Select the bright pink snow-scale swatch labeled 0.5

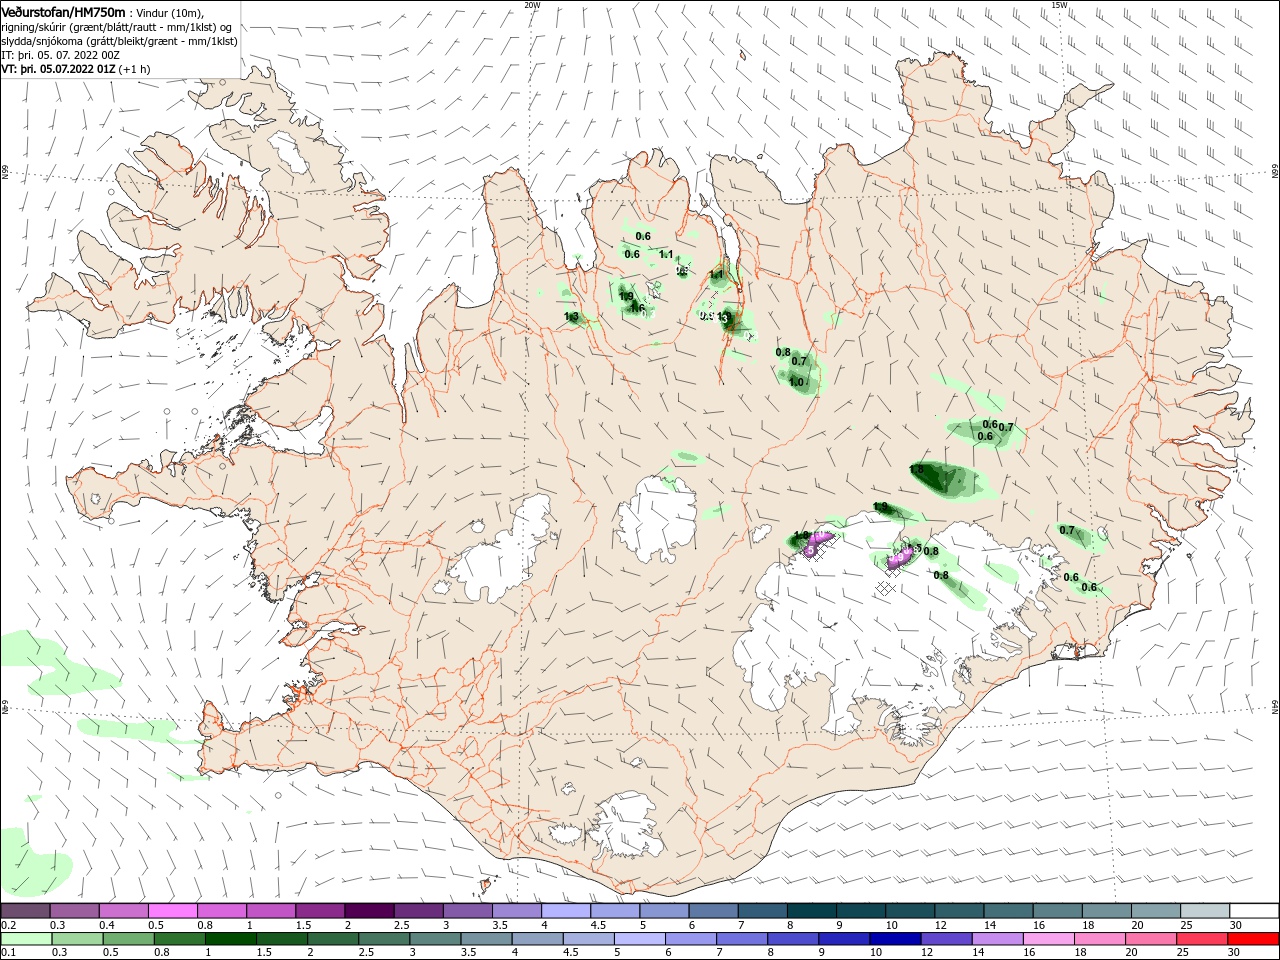[172, 911]
